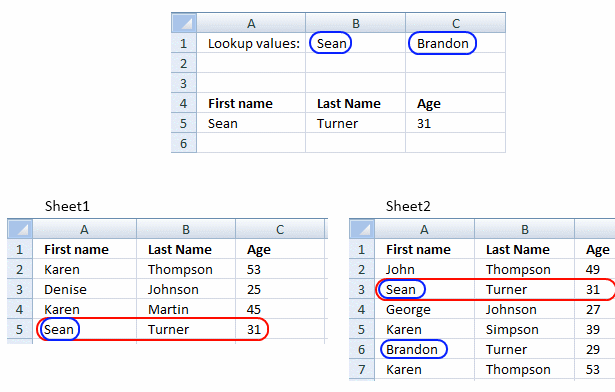Screen dimensions: 615x392
Task: Select column A header in Sheet1
Action: tap(84, 229)
